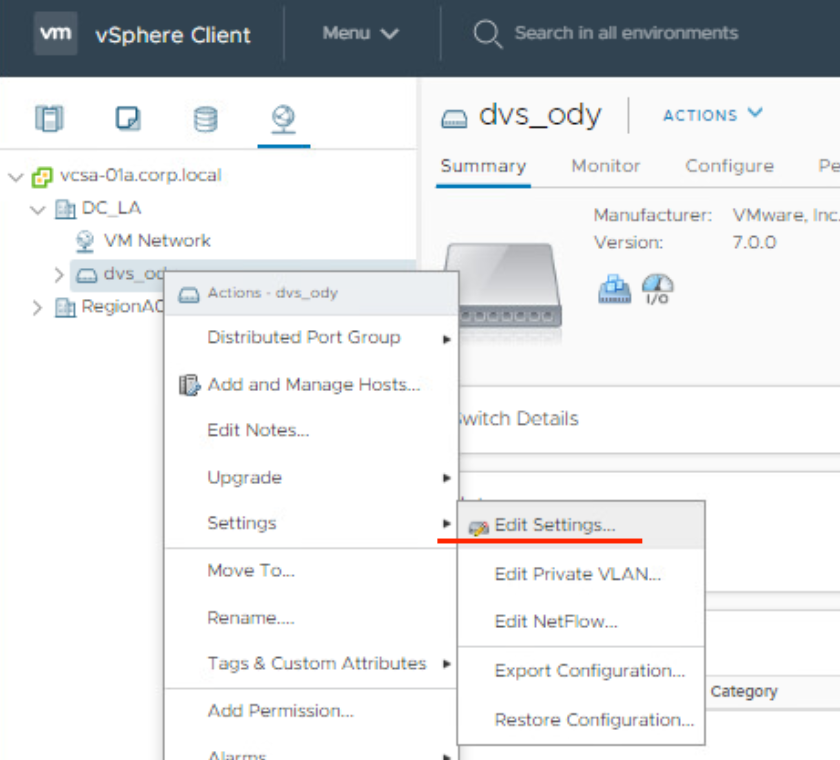
Task: Expand the dvs_ody tree node
Action: (59, 275)
